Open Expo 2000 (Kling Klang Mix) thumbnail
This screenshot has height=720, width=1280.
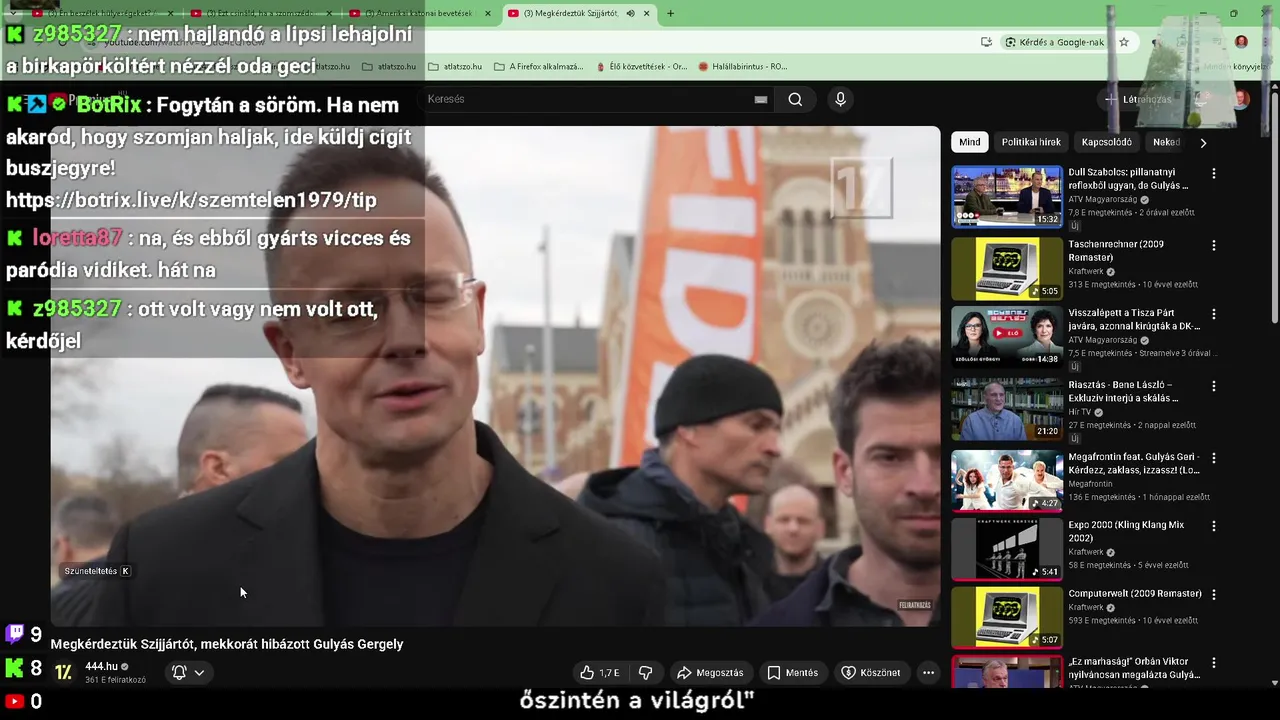pyautogui.click(x=1007, y=549)
